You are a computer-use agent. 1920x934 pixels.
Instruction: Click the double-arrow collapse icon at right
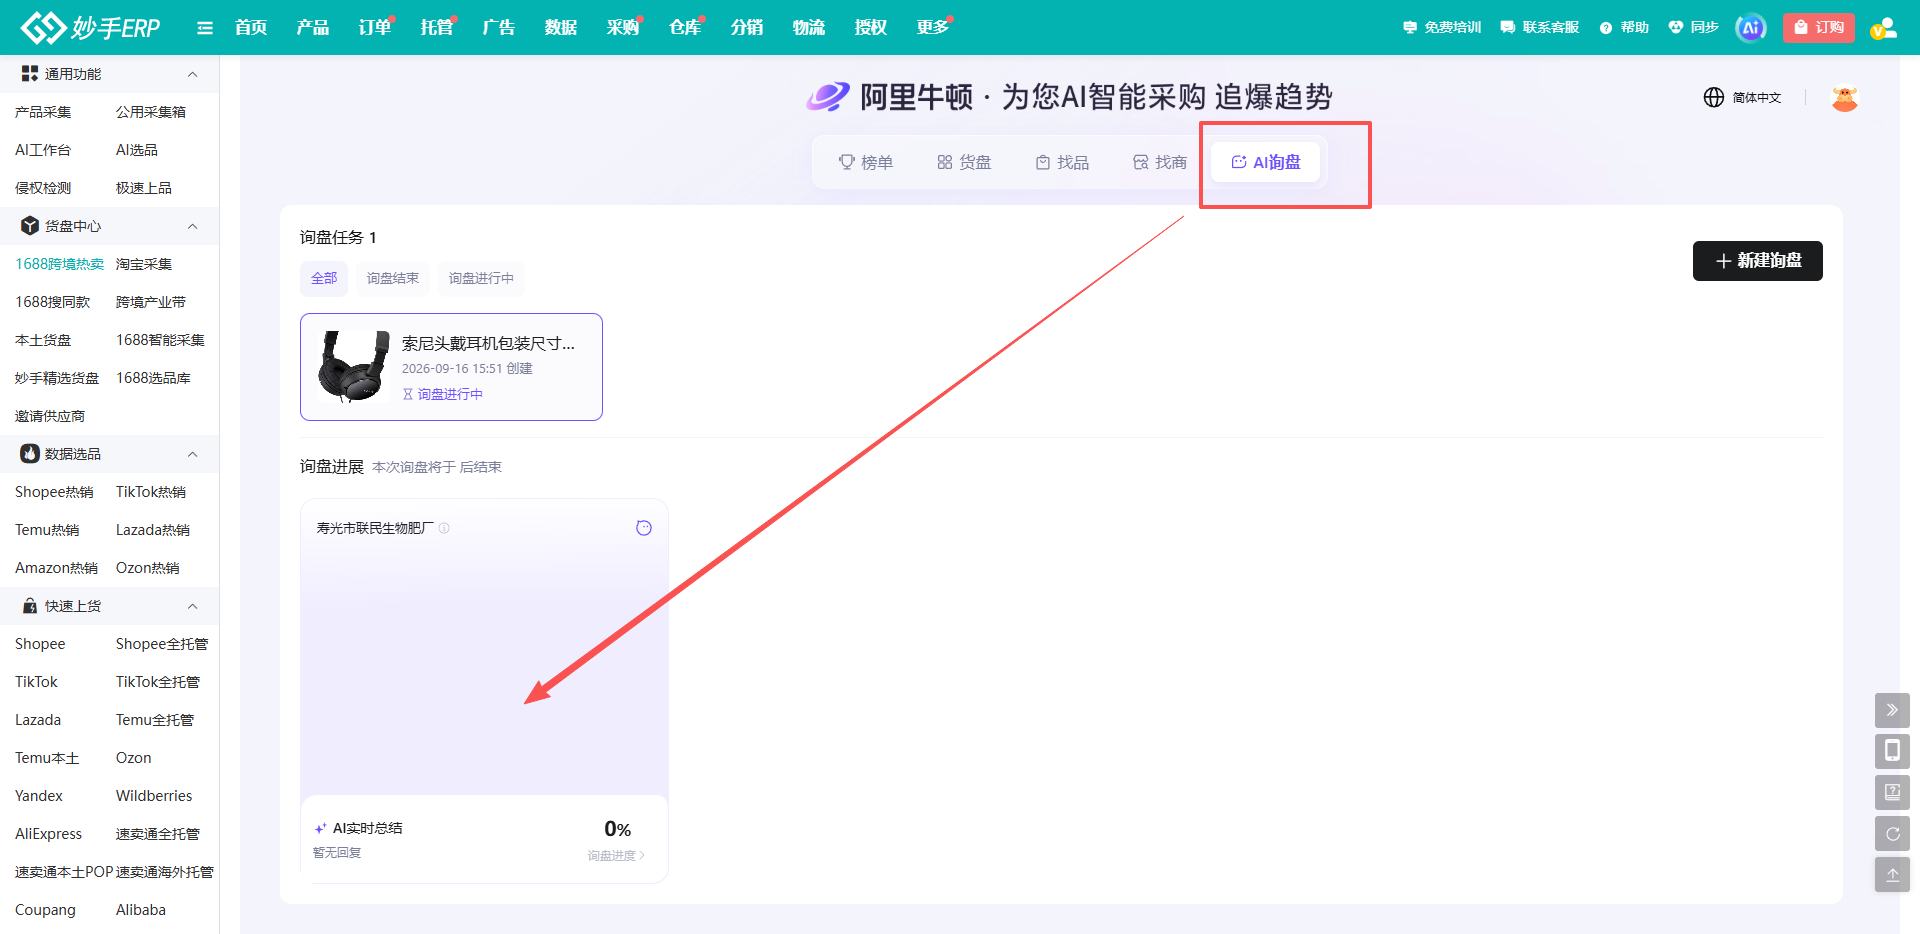pyautogui.click(x=1892, y=710)
